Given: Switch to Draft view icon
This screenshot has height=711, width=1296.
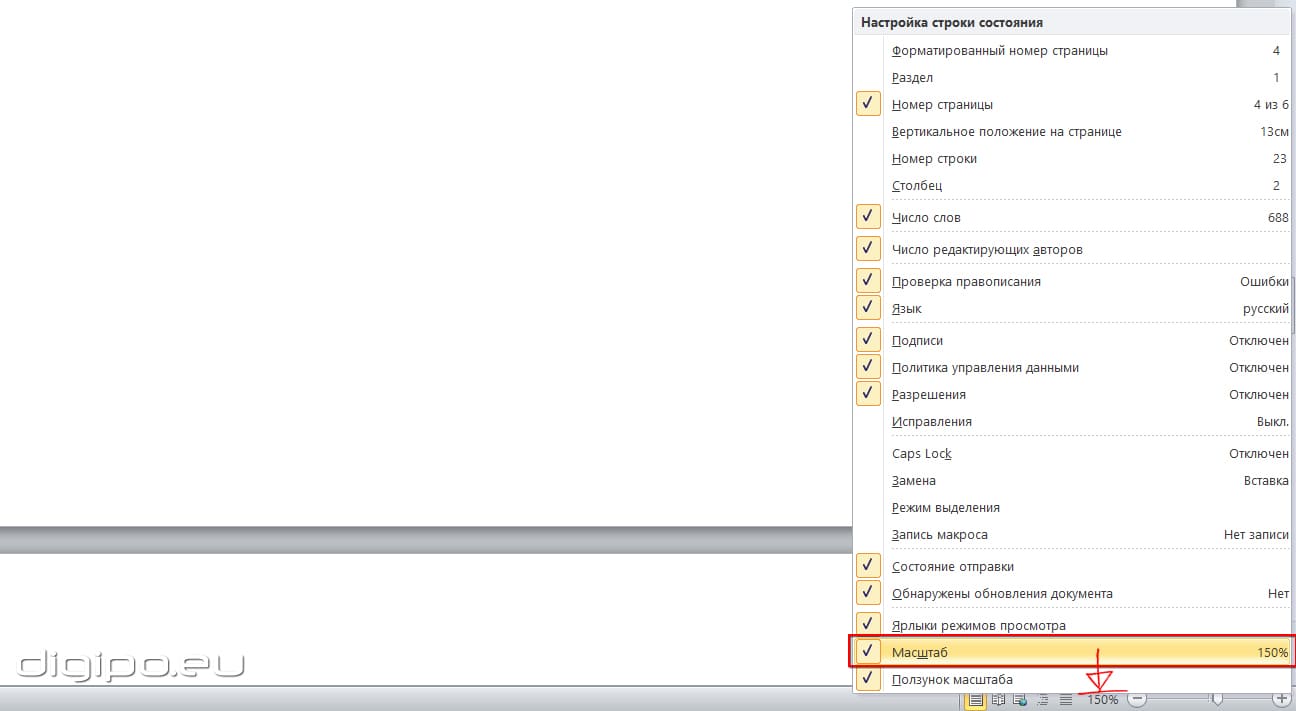Looking at the screenshot, I should 1066,700.
